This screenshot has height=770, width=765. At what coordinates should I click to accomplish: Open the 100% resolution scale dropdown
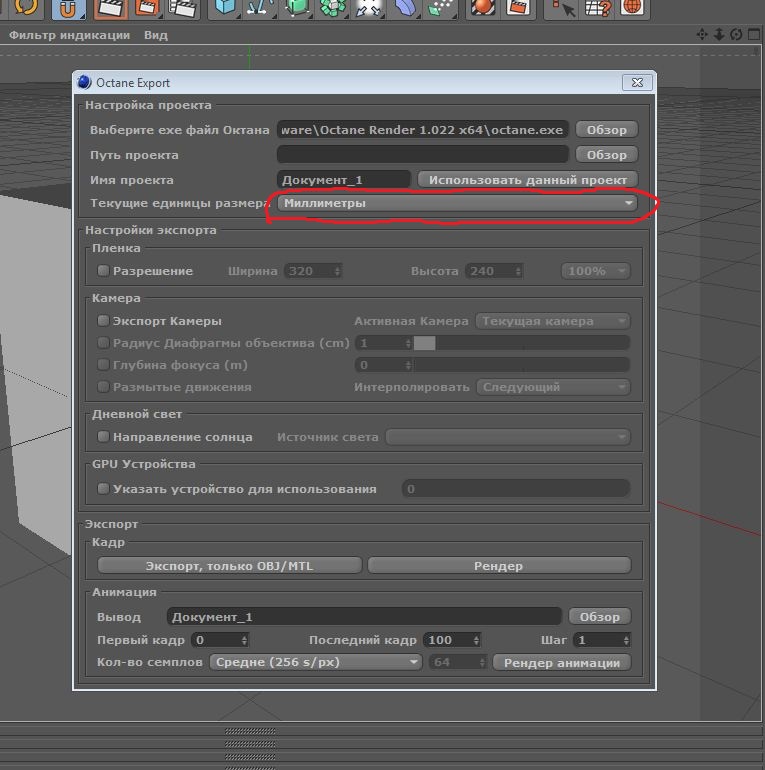(596, 271)
